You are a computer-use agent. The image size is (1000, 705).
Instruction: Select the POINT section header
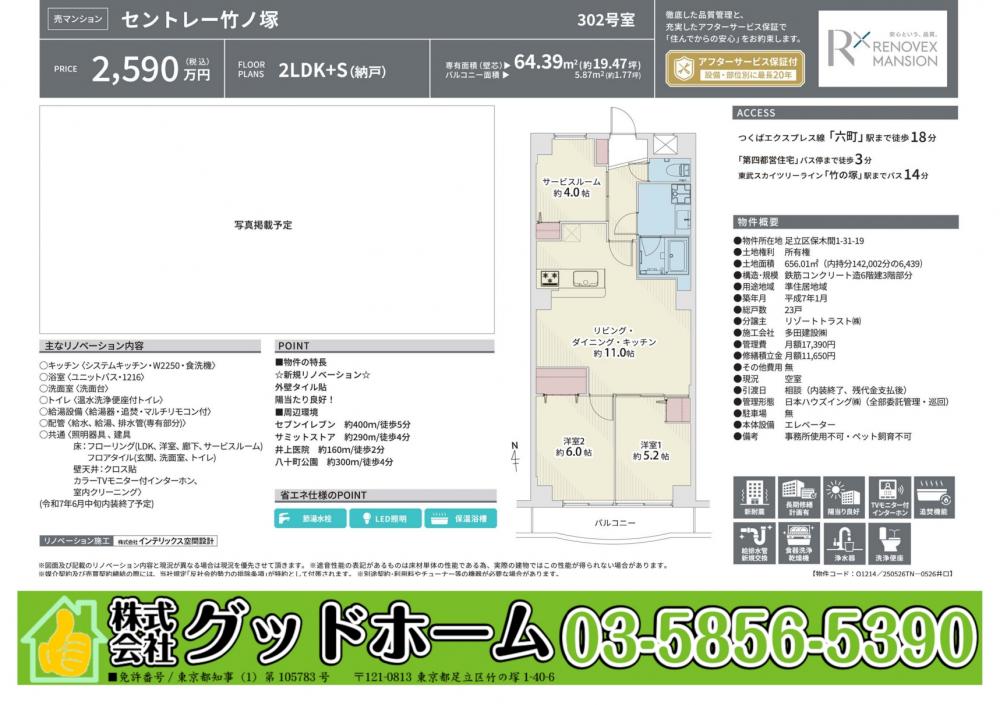pyautogui.click(x=385, y=346)
